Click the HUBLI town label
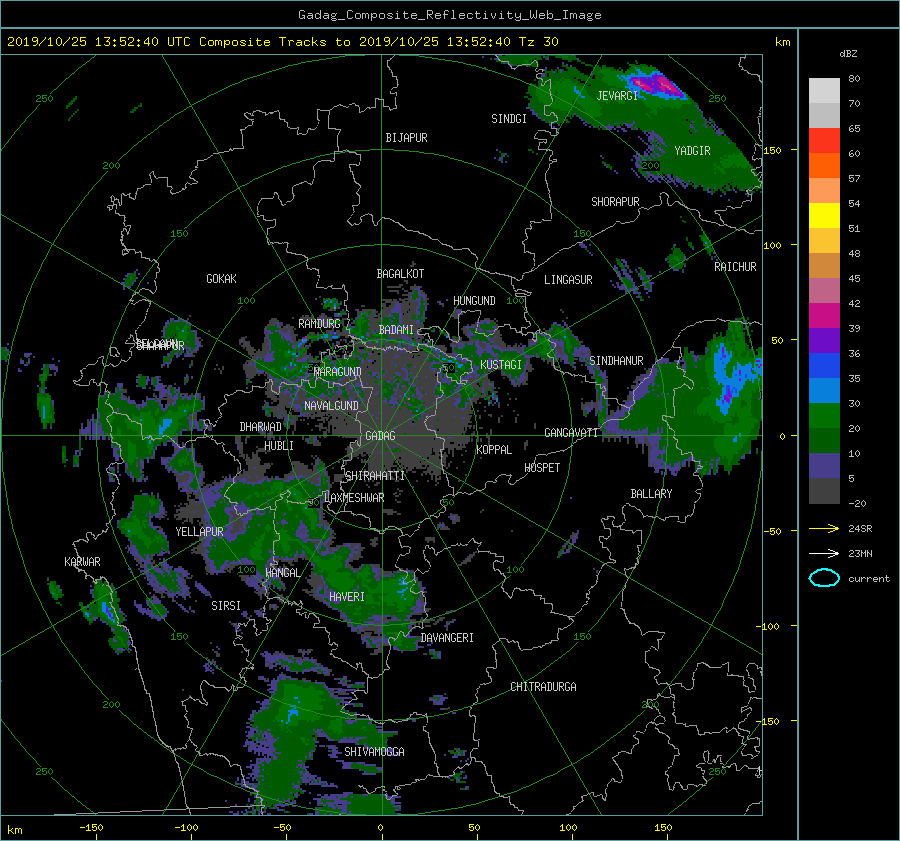This screenshot has height=841, width=900. pos(279,446)
